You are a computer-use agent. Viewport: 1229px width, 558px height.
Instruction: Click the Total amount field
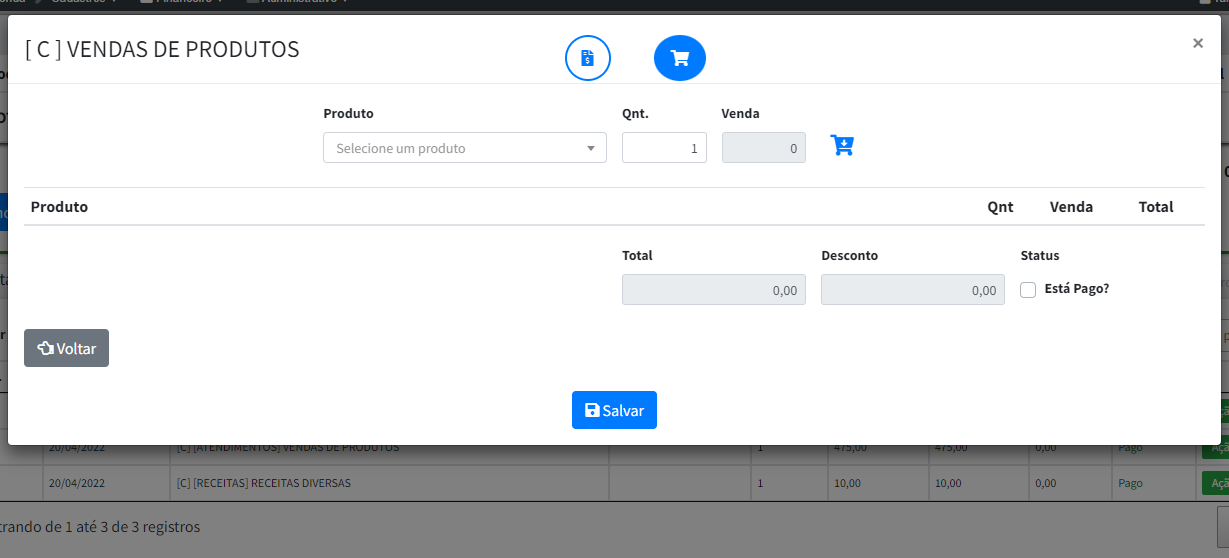point(713,290)
